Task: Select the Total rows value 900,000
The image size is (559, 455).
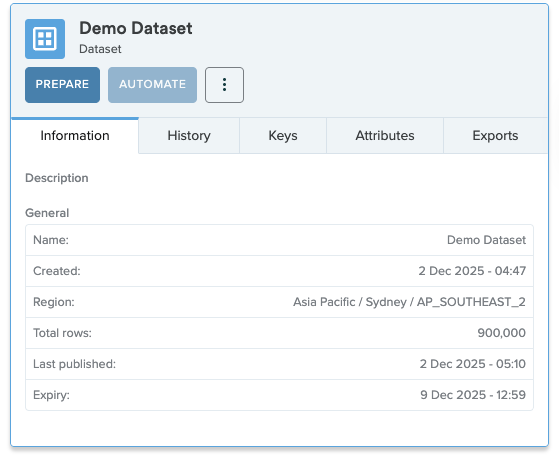Action: (502, 333)
